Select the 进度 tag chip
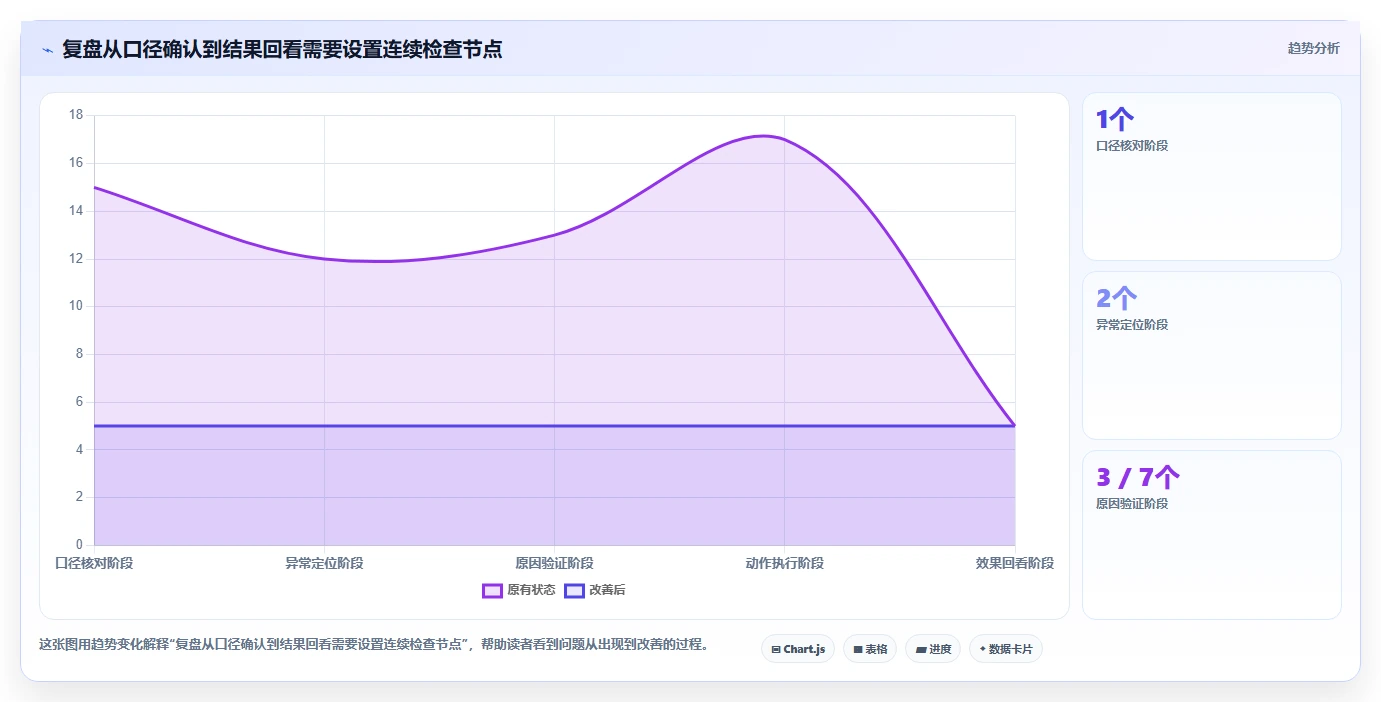1381x702 pixels. click(933, 649)
